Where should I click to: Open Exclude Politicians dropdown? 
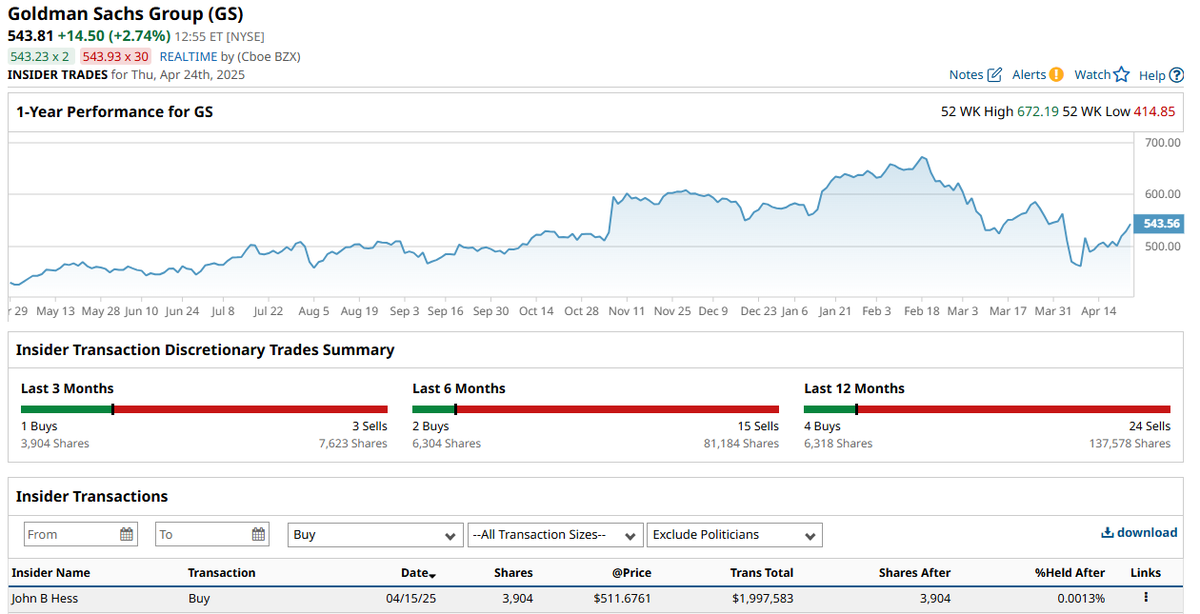[735, 535]
